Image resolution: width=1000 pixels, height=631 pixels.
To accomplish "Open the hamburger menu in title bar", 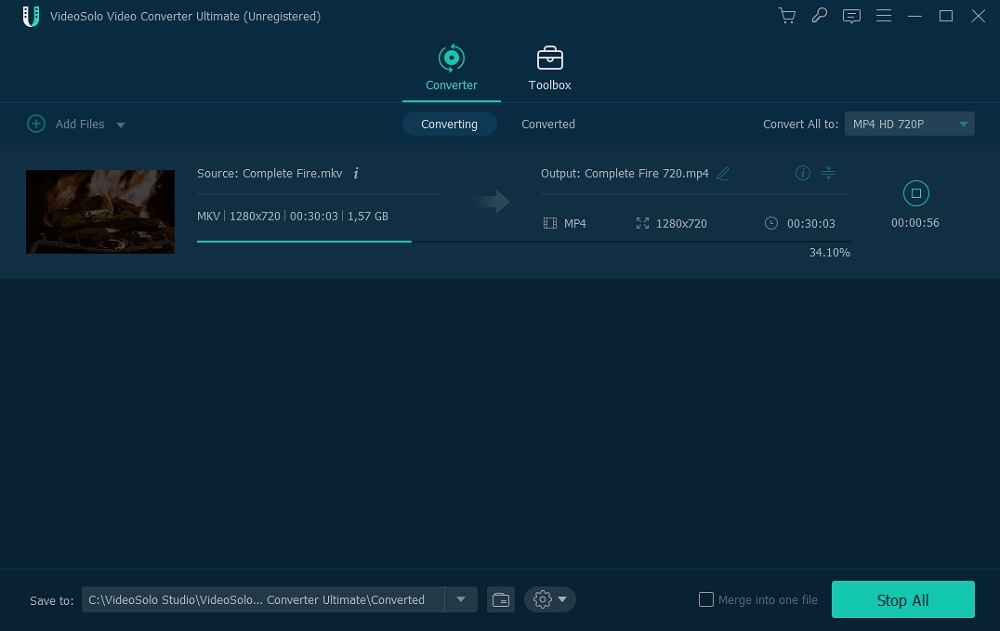I will pos(883,16).
